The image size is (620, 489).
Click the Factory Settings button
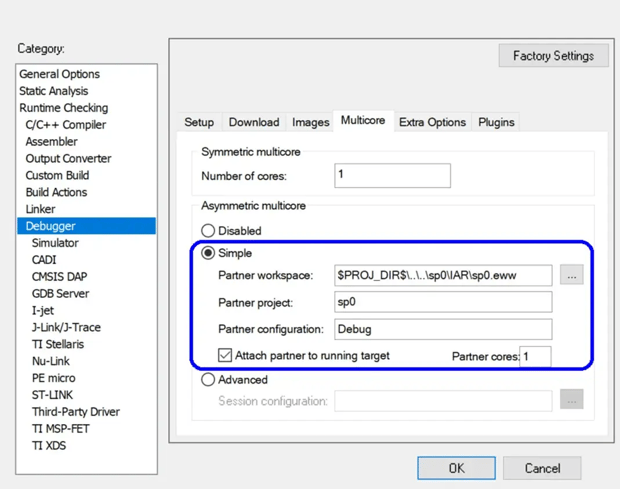pyautogui.click(x=554, y=56)
